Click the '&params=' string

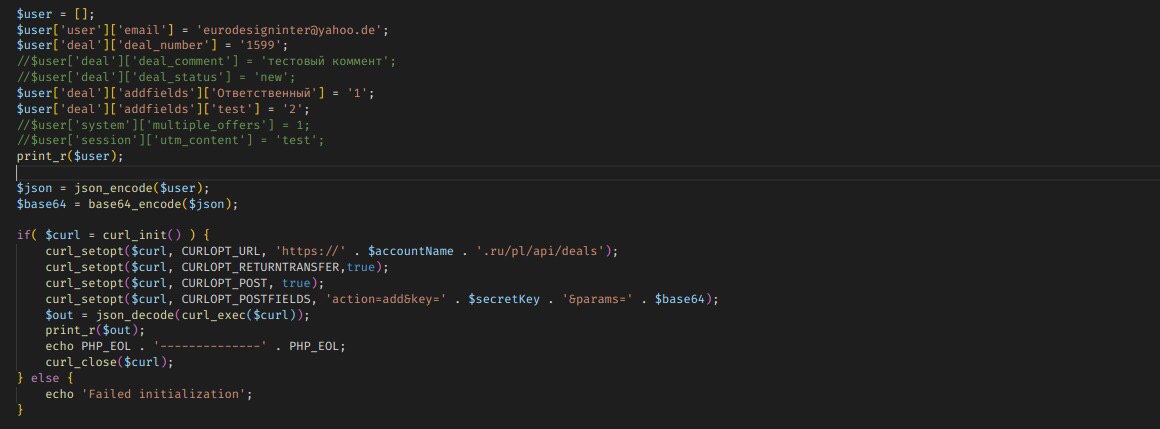[x=597, y=299]
